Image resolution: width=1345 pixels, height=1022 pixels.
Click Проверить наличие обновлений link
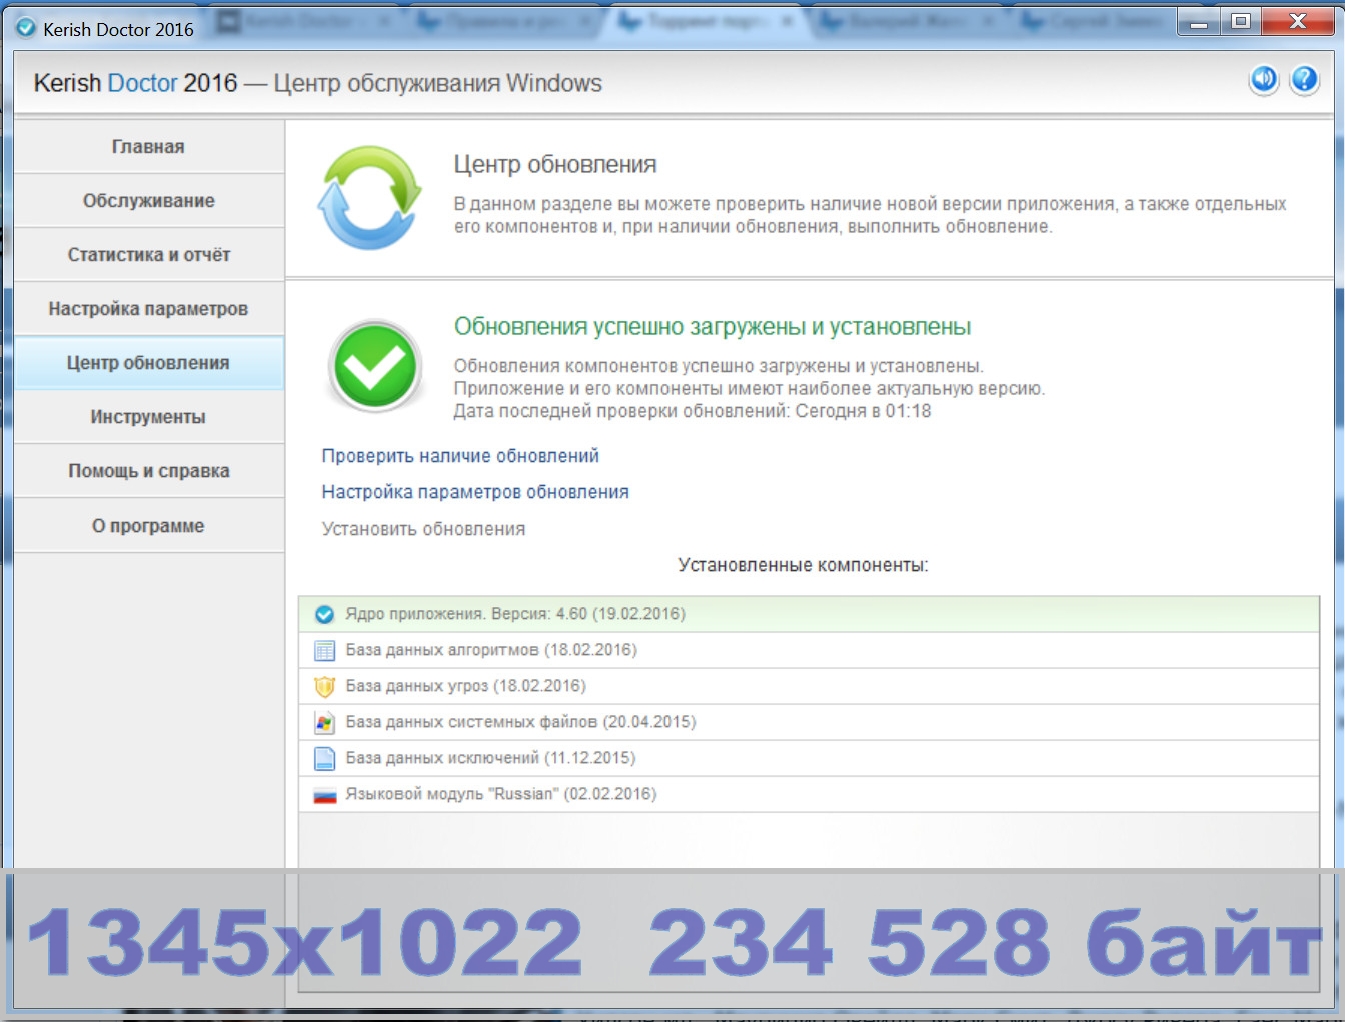click(x=460, y=456)
